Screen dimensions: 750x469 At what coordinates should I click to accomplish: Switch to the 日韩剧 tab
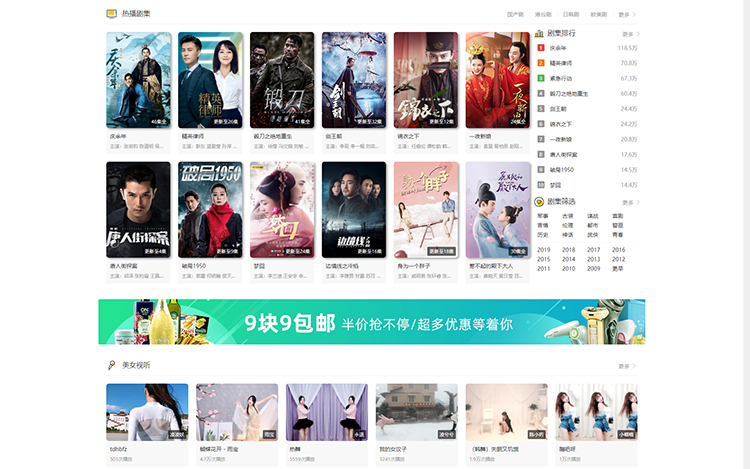pos(571,15)
